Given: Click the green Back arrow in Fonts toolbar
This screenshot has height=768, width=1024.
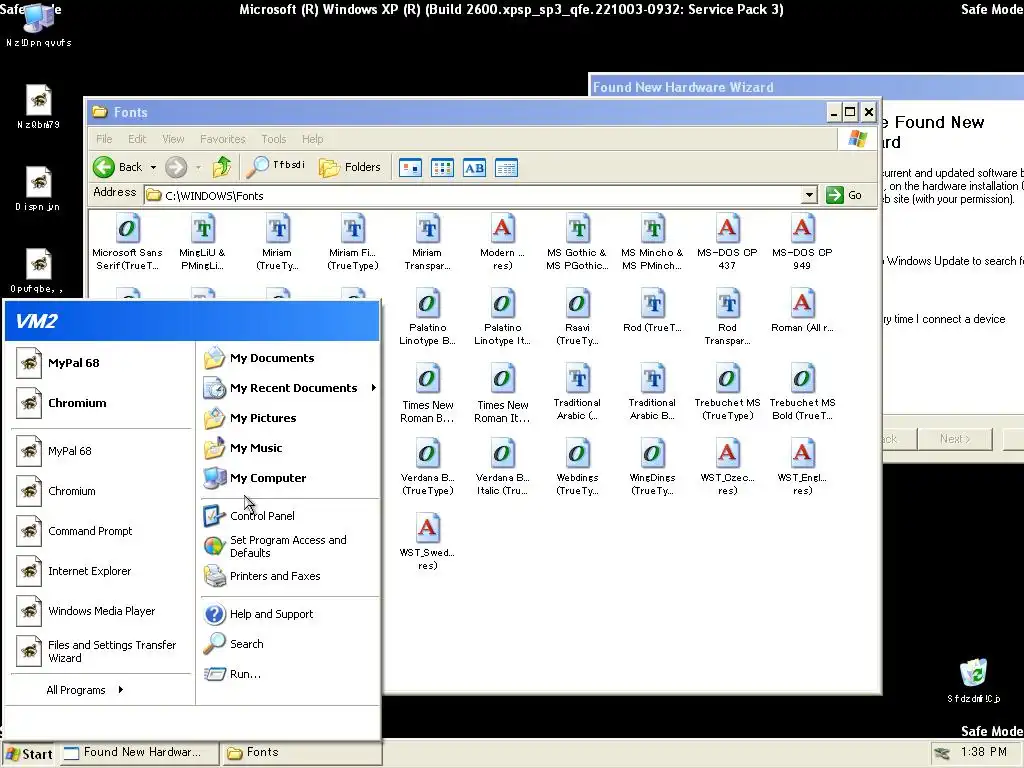Looking at the screenshot, I should (104, 167).
